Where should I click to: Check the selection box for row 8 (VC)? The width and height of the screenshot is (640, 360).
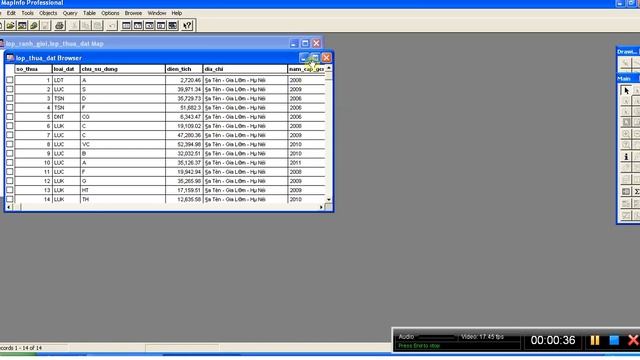point(9,144)
